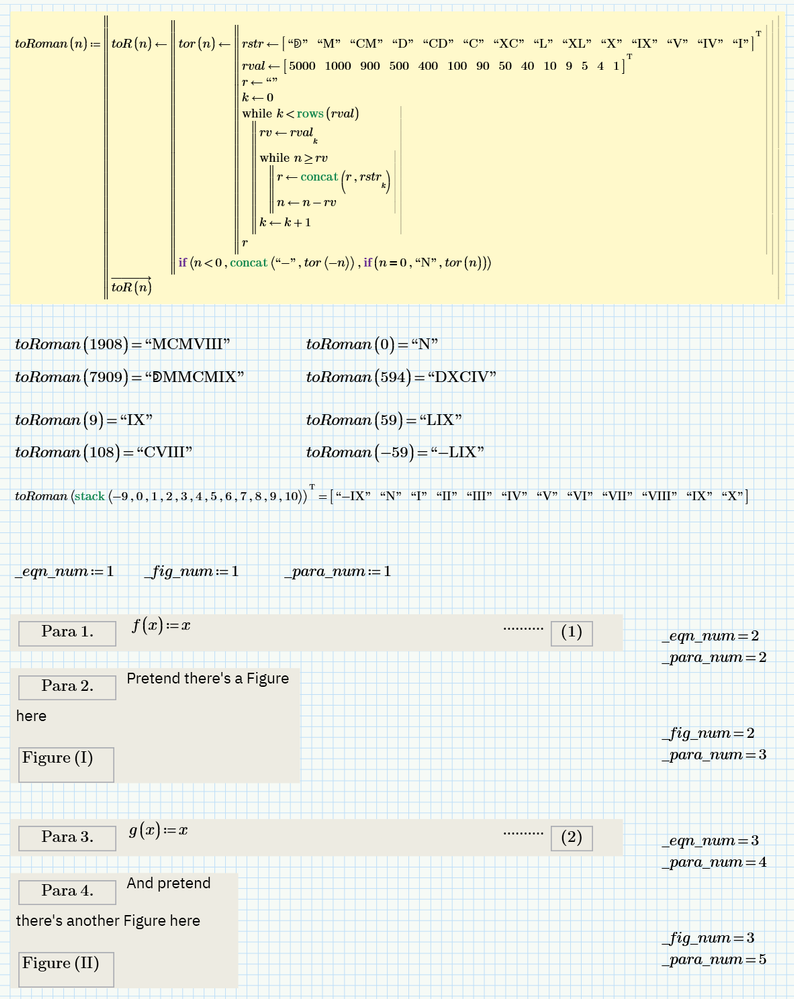Viewport: 794px width, 999px height.
Task: Select the "Para 4." label box
Action: [67, 890]
